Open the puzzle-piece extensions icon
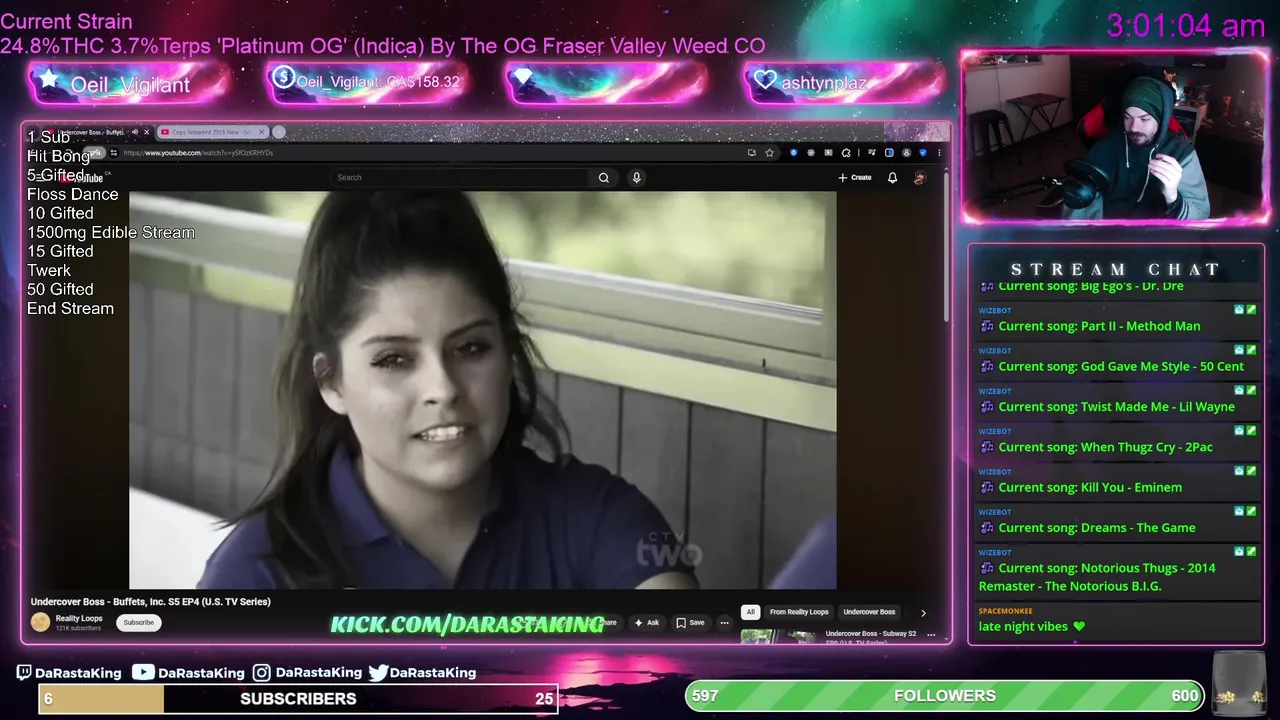 pos(846,153)
